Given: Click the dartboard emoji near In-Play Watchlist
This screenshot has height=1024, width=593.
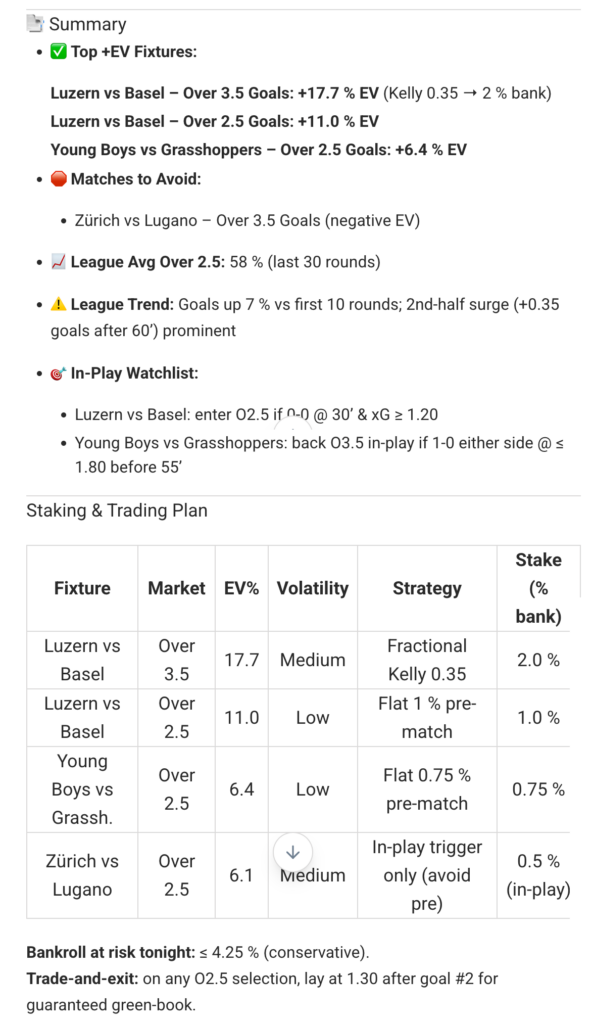Looking at the screenshot, I should pyautogui.click(x=59, y=374).
